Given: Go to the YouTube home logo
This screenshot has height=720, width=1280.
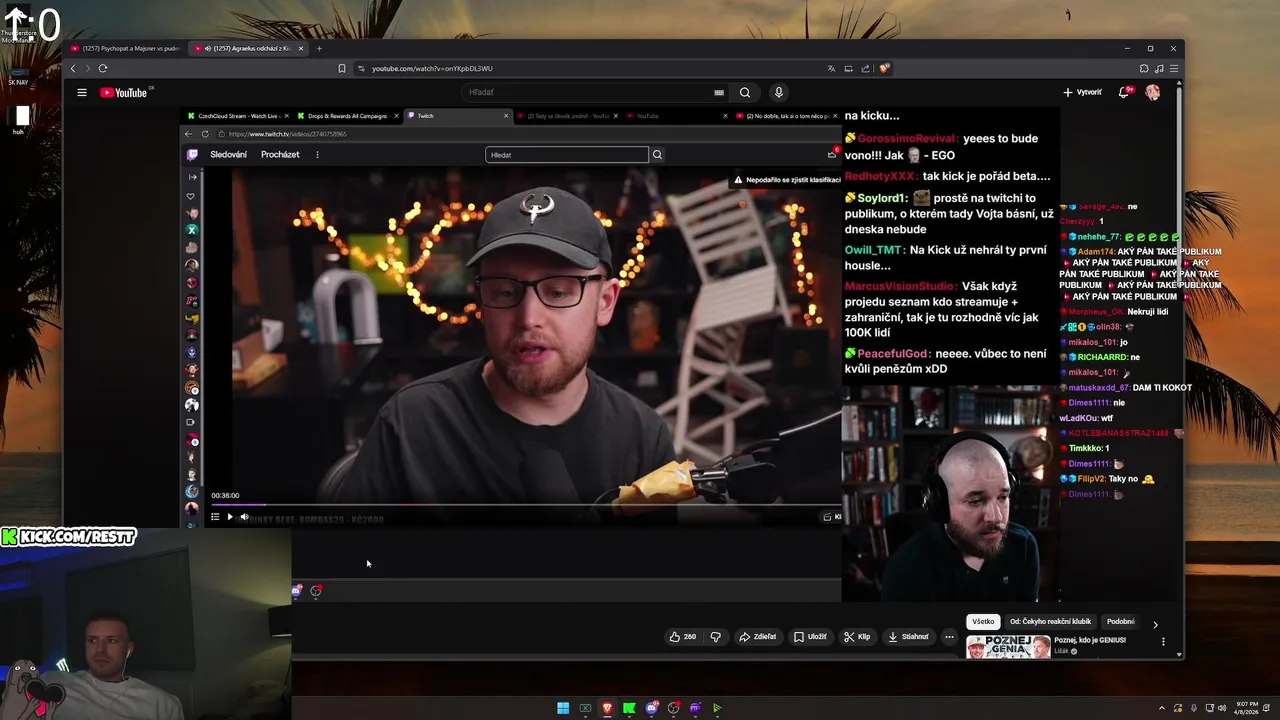Looking at the screenshot, I should click(x=126, y=92).
